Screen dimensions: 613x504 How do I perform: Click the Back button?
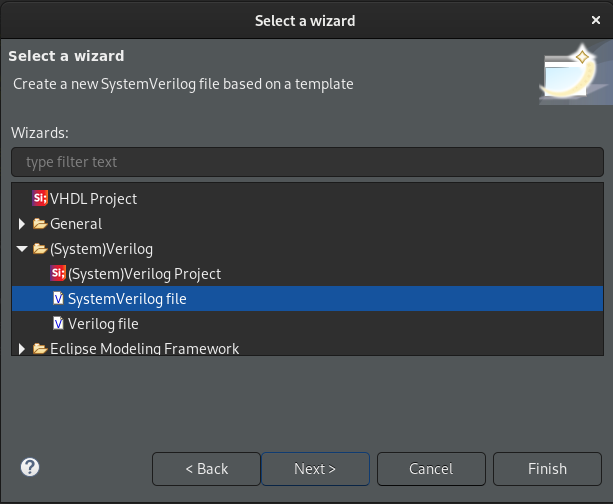tap(206, 469)
